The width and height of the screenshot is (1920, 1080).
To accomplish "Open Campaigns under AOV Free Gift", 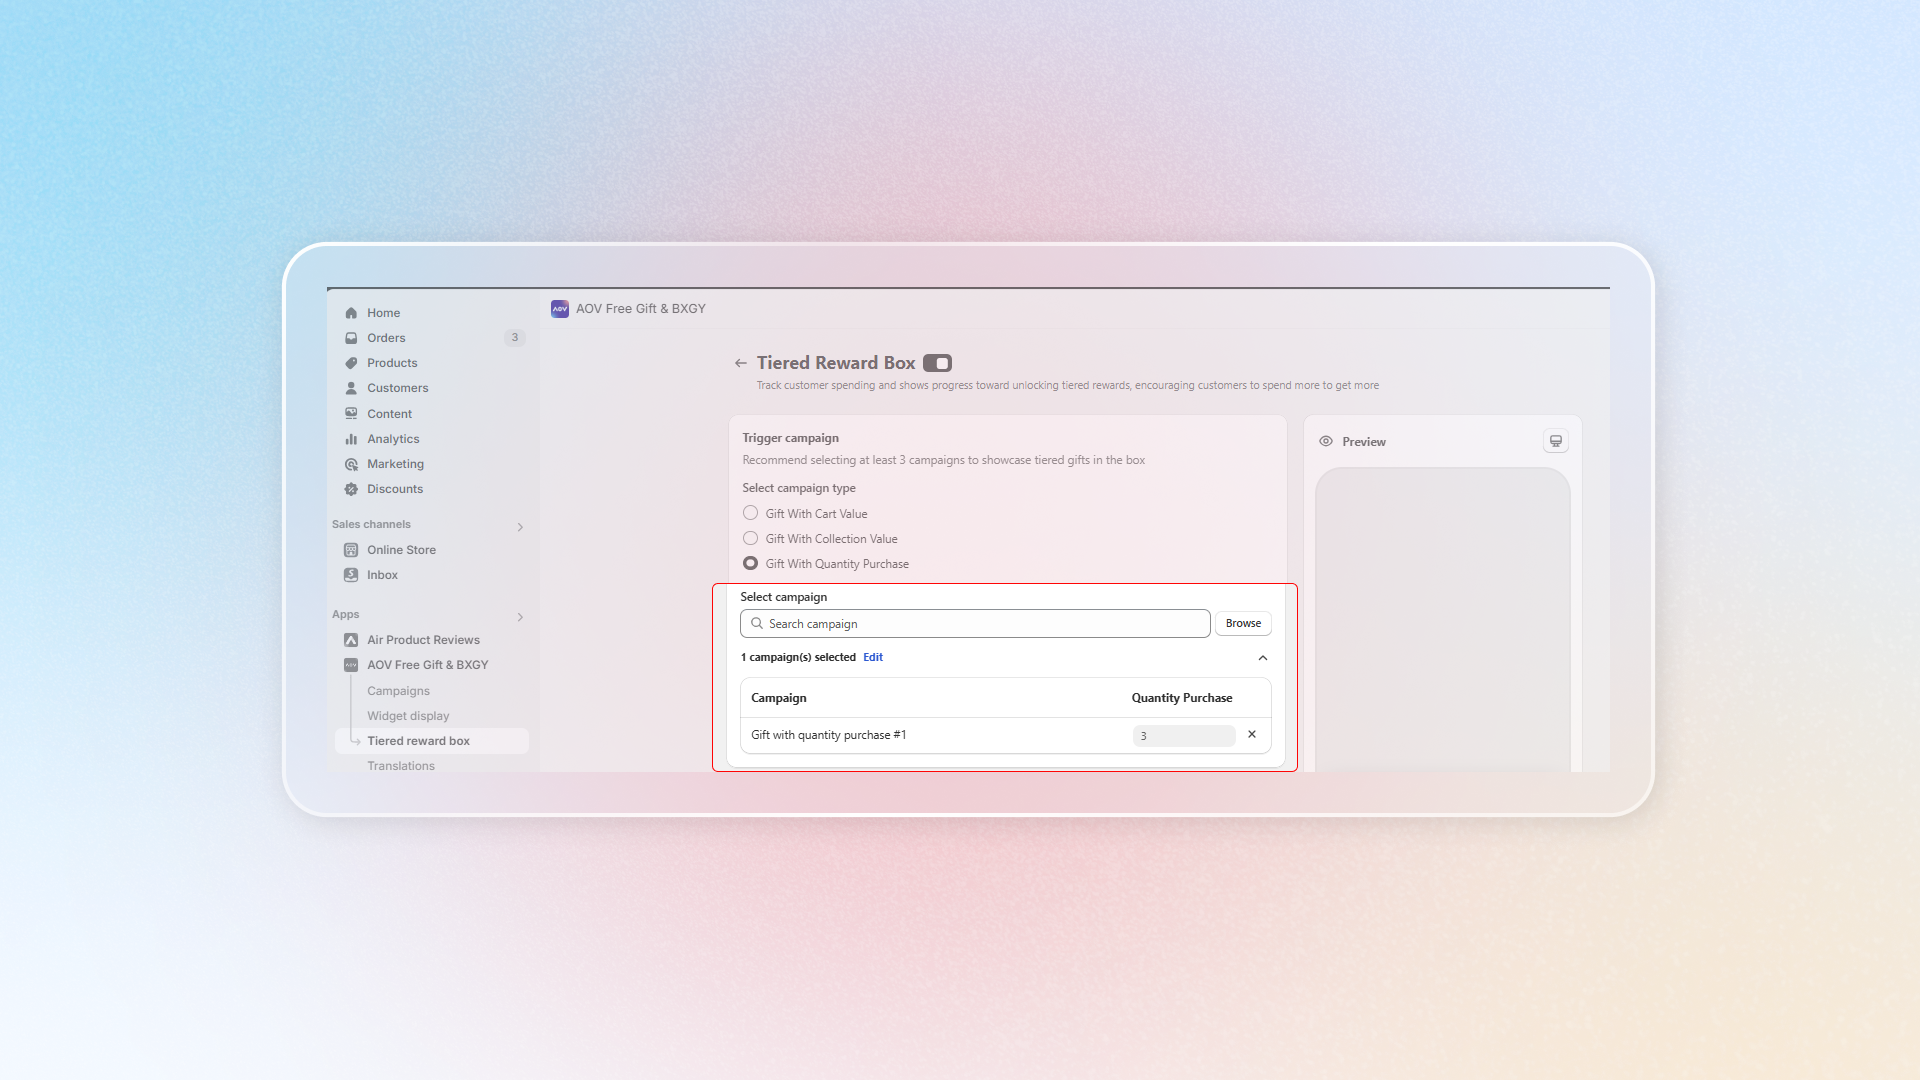I will tap(398, 691).
